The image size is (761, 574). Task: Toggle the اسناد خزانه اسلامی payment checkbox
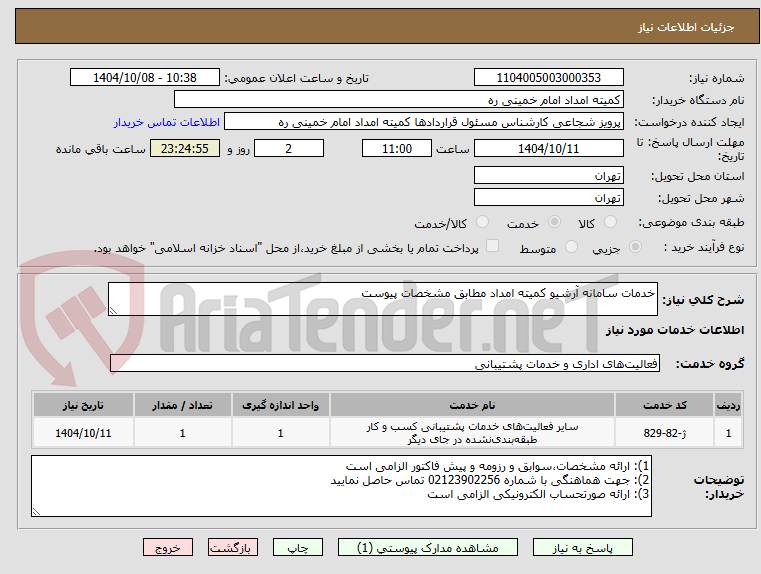(493, 246)
